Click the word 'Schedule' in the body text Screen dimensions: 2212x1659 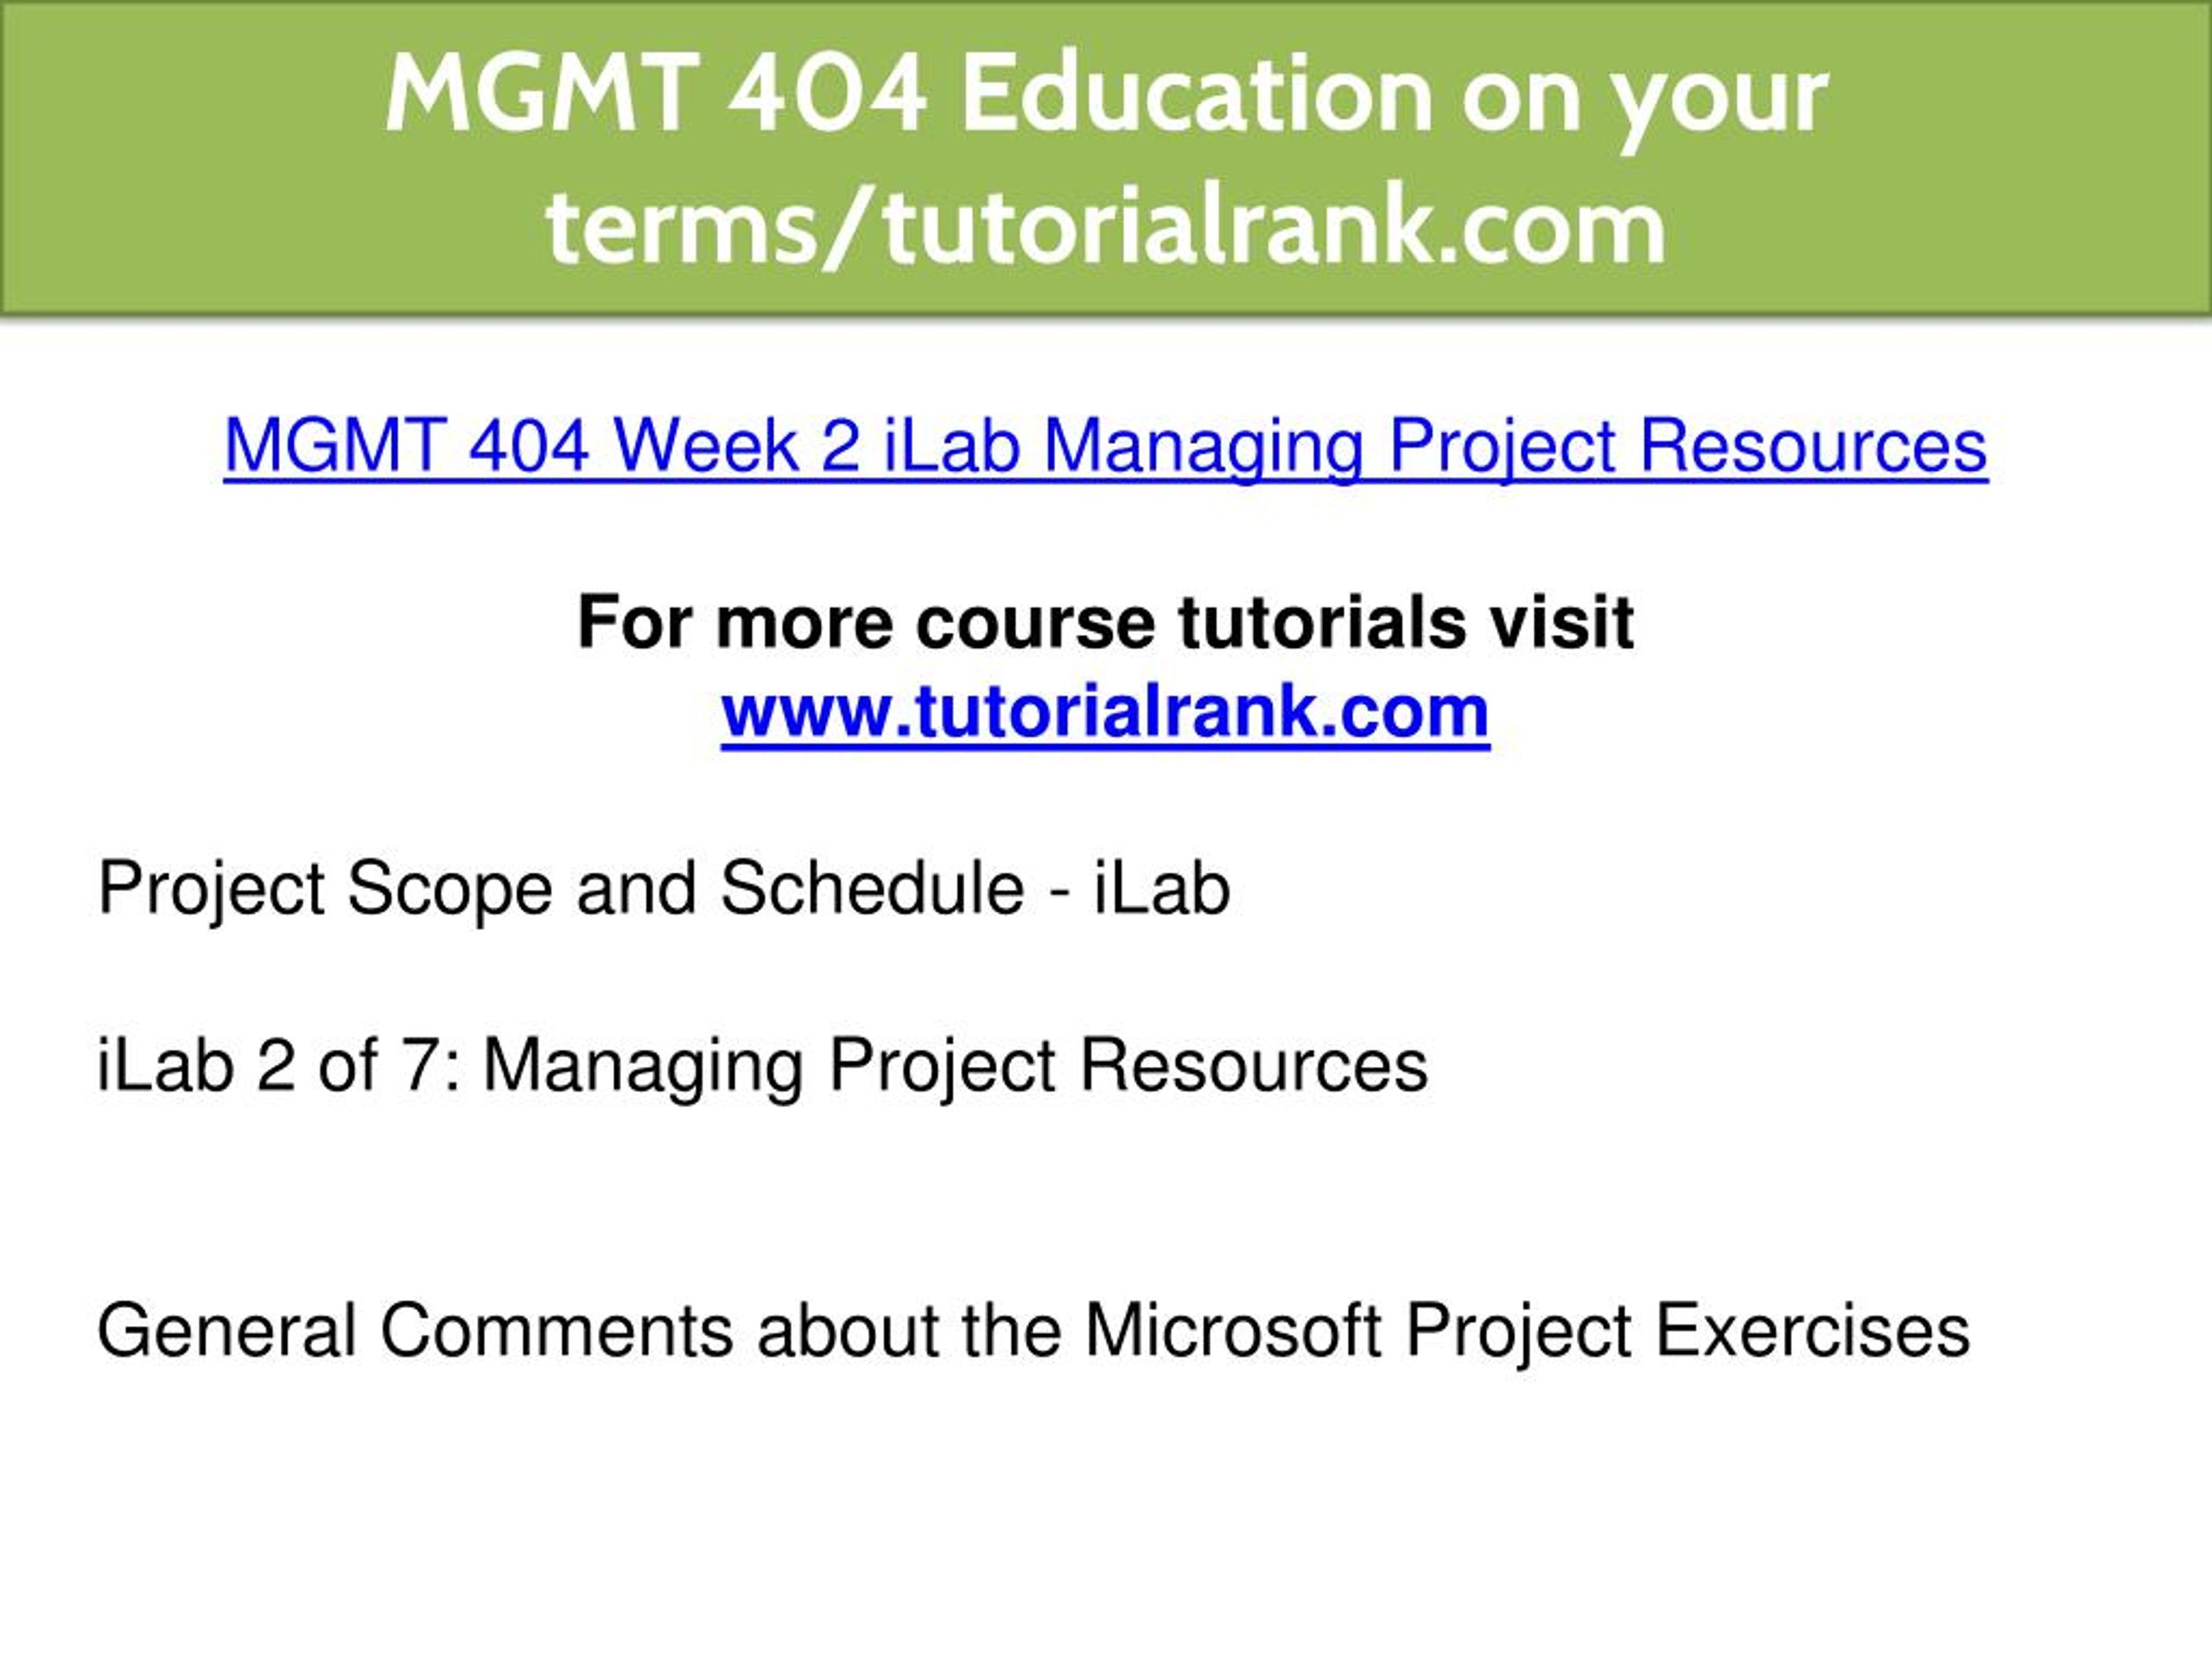click(x=873, y=888)
